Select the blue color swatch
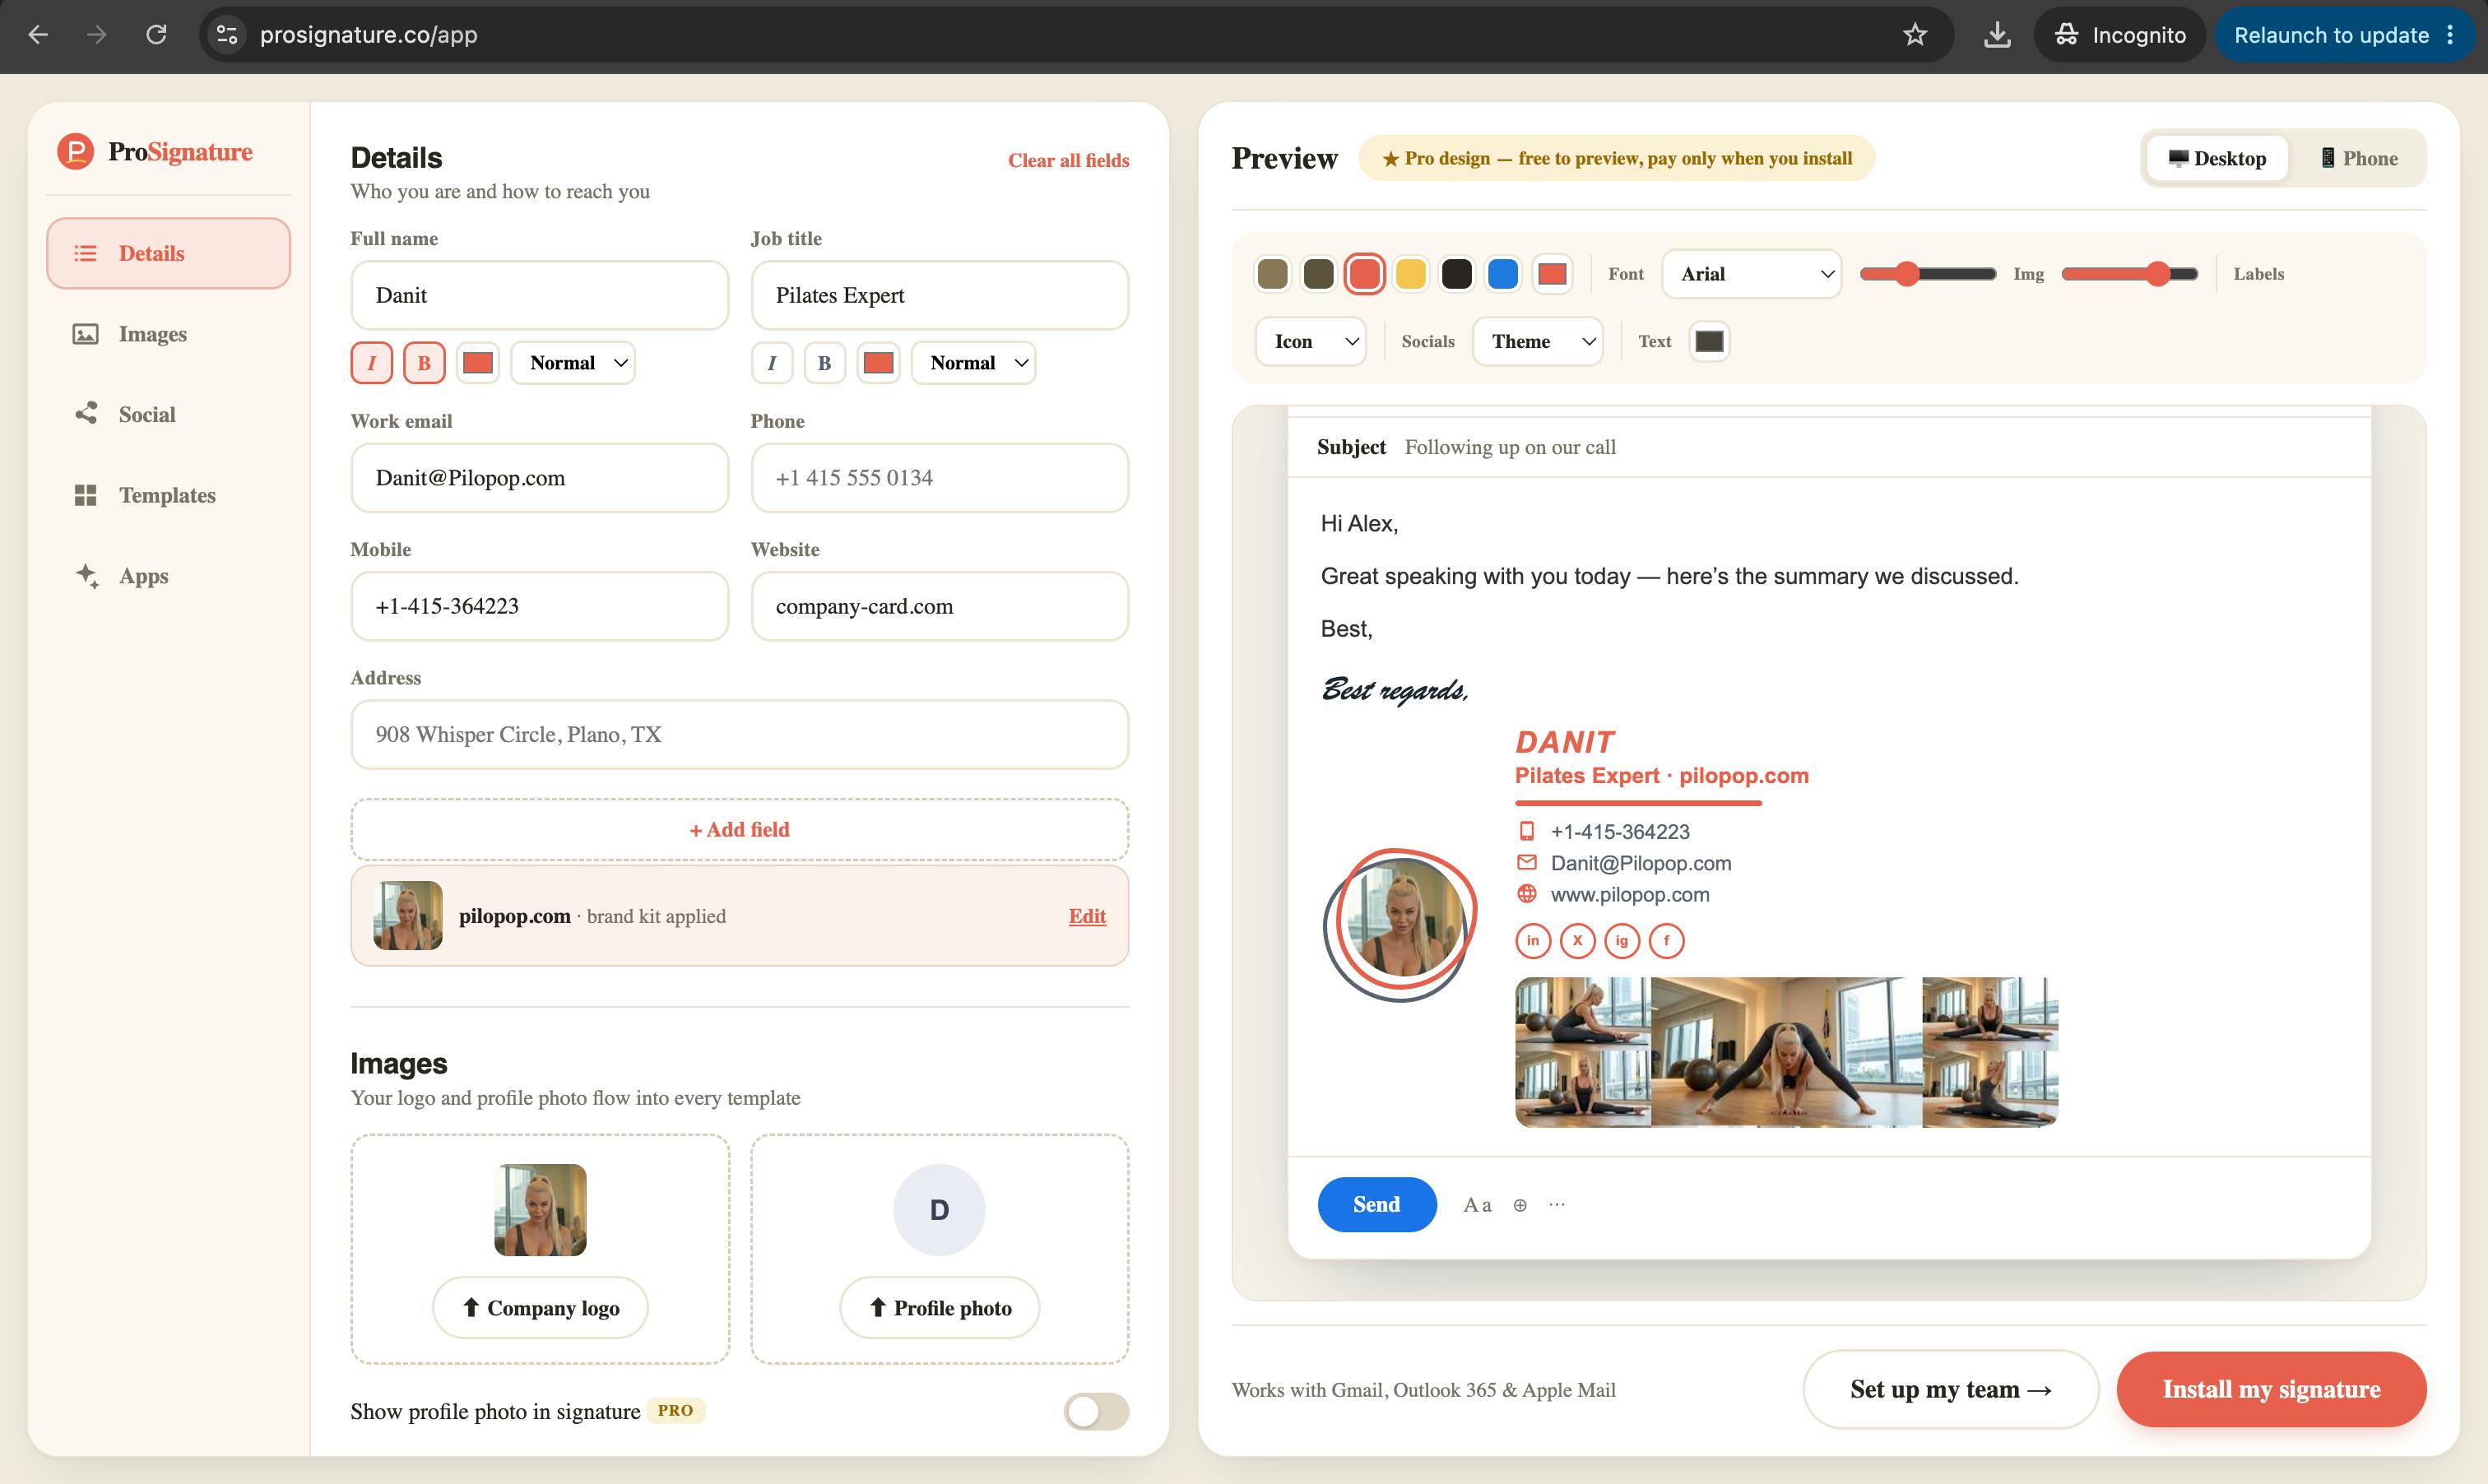This screenshot has width=2488, height=1484. pyautogui.click(x=1502, y=274)
